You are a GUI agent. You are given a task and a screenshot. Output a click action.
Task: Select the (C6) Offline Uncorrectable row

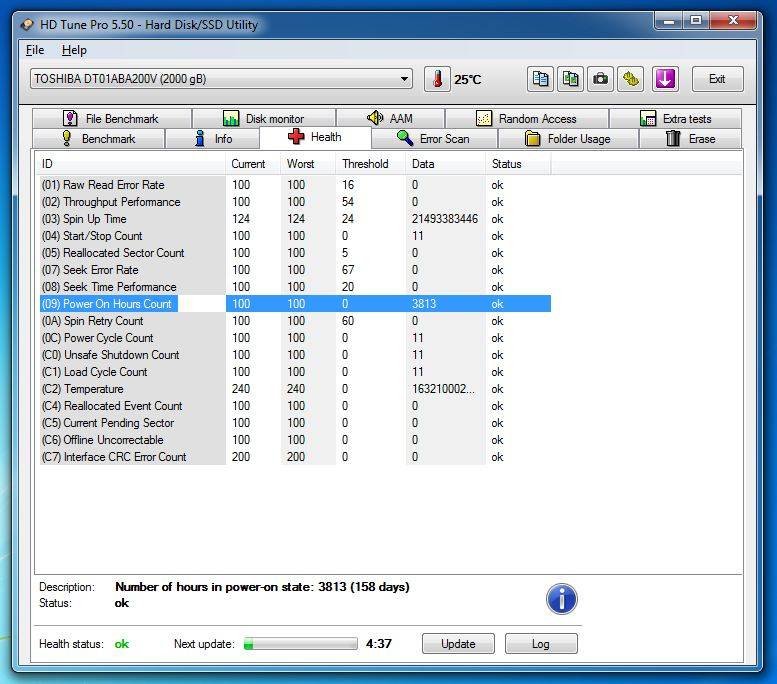coord(295,440)
